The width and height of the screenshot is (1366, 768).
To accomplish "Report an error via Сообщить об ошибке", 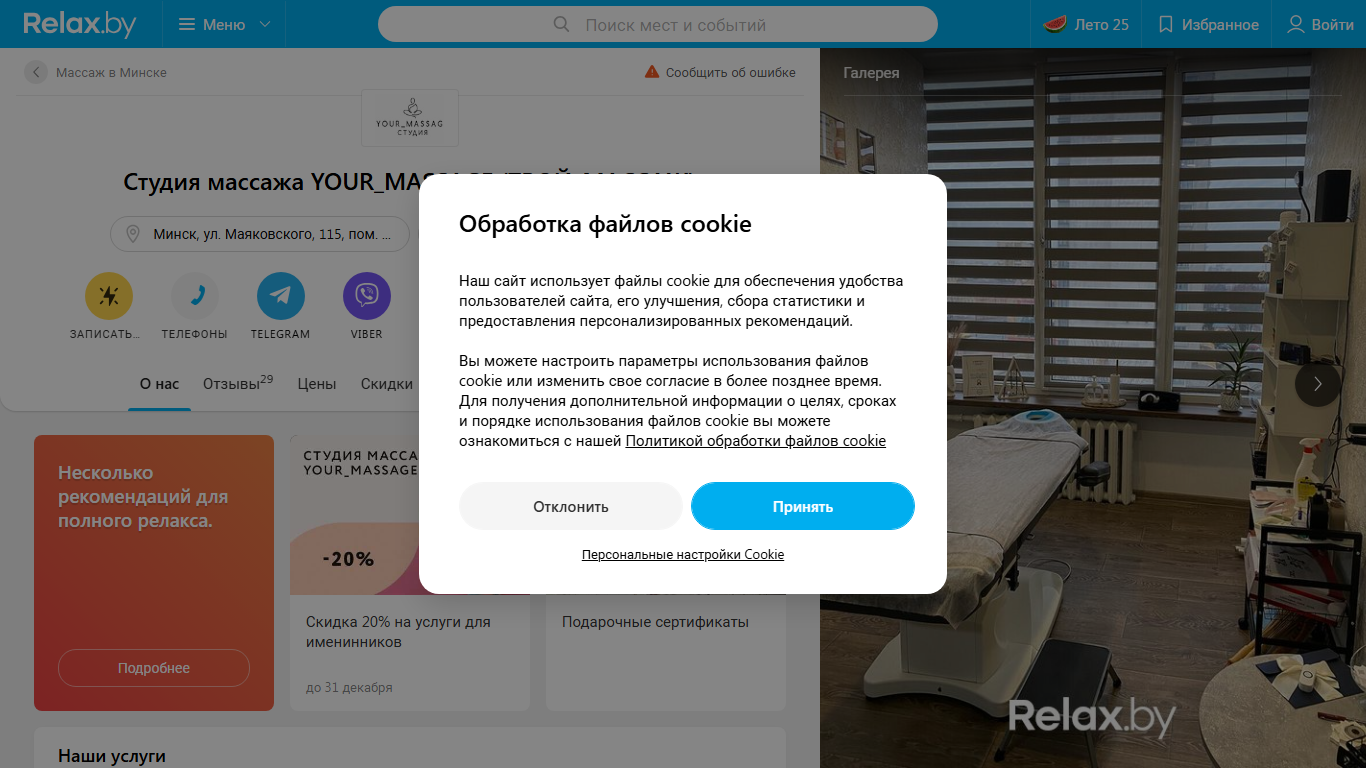I will (720, 72).
